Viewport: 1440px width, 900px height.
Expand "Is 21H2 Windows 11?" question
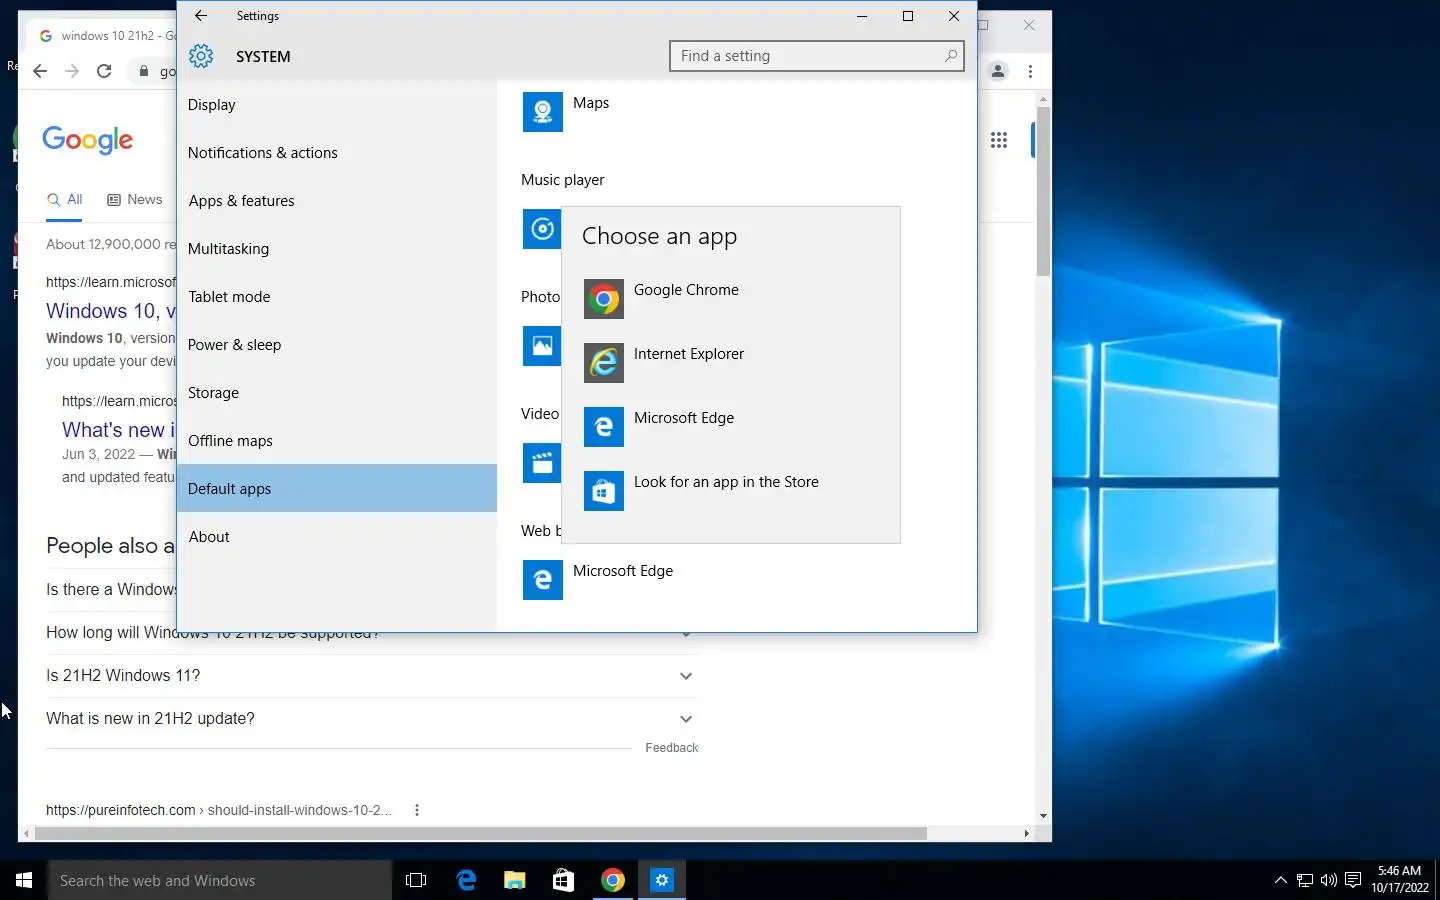(x=370, y=676)
